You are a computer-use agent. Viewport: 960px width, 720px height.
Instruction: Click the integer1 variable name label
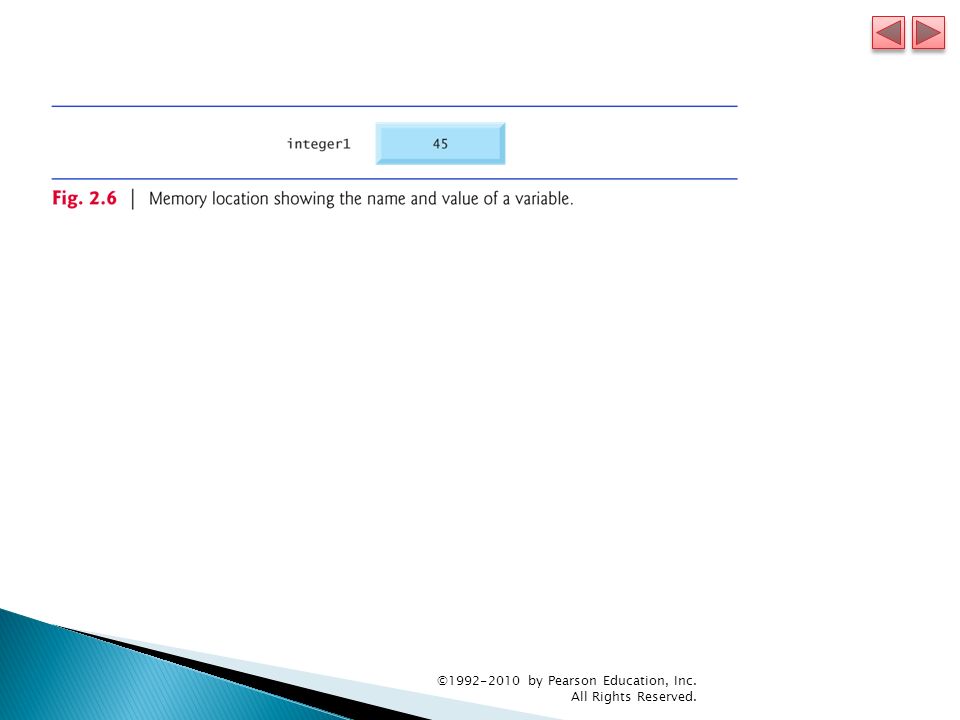(318, 144)
